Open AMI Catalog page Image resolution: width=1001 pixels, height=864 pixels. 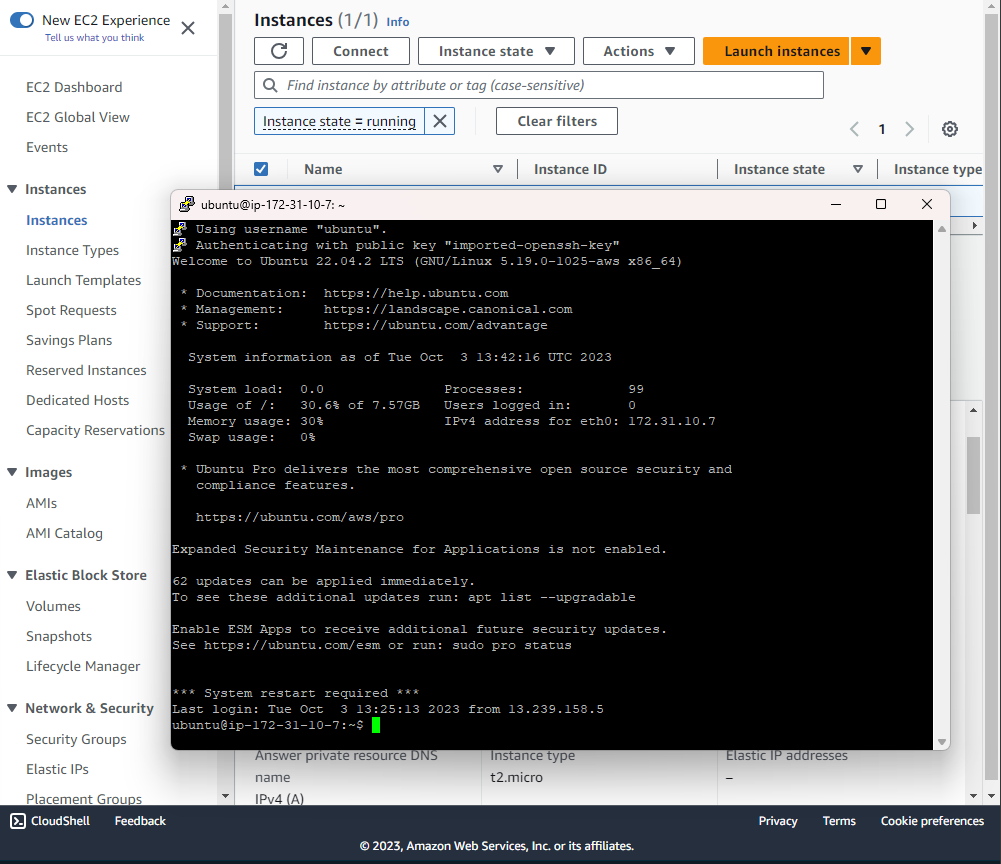(x=64, y=533)
